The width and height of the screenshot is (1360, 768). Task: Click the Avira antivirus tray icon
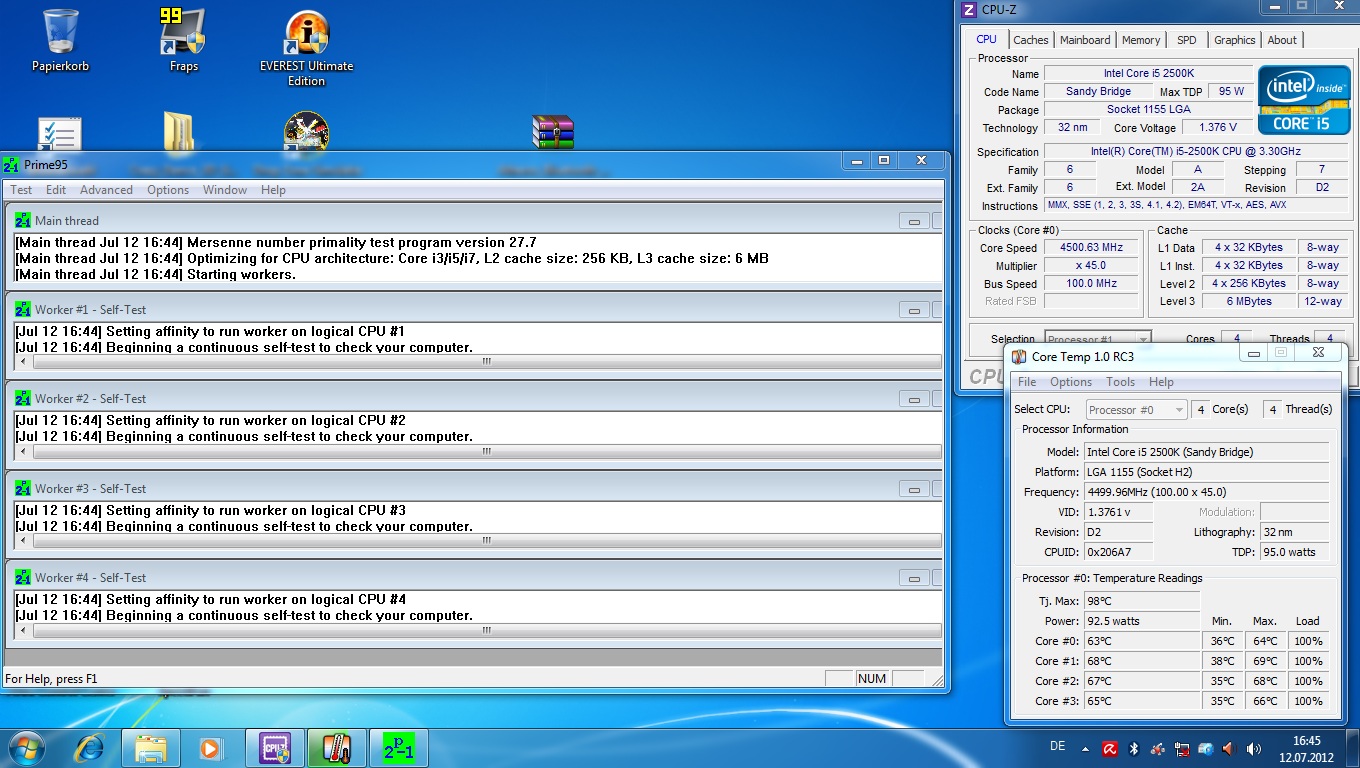click(x=1110, y=748)
